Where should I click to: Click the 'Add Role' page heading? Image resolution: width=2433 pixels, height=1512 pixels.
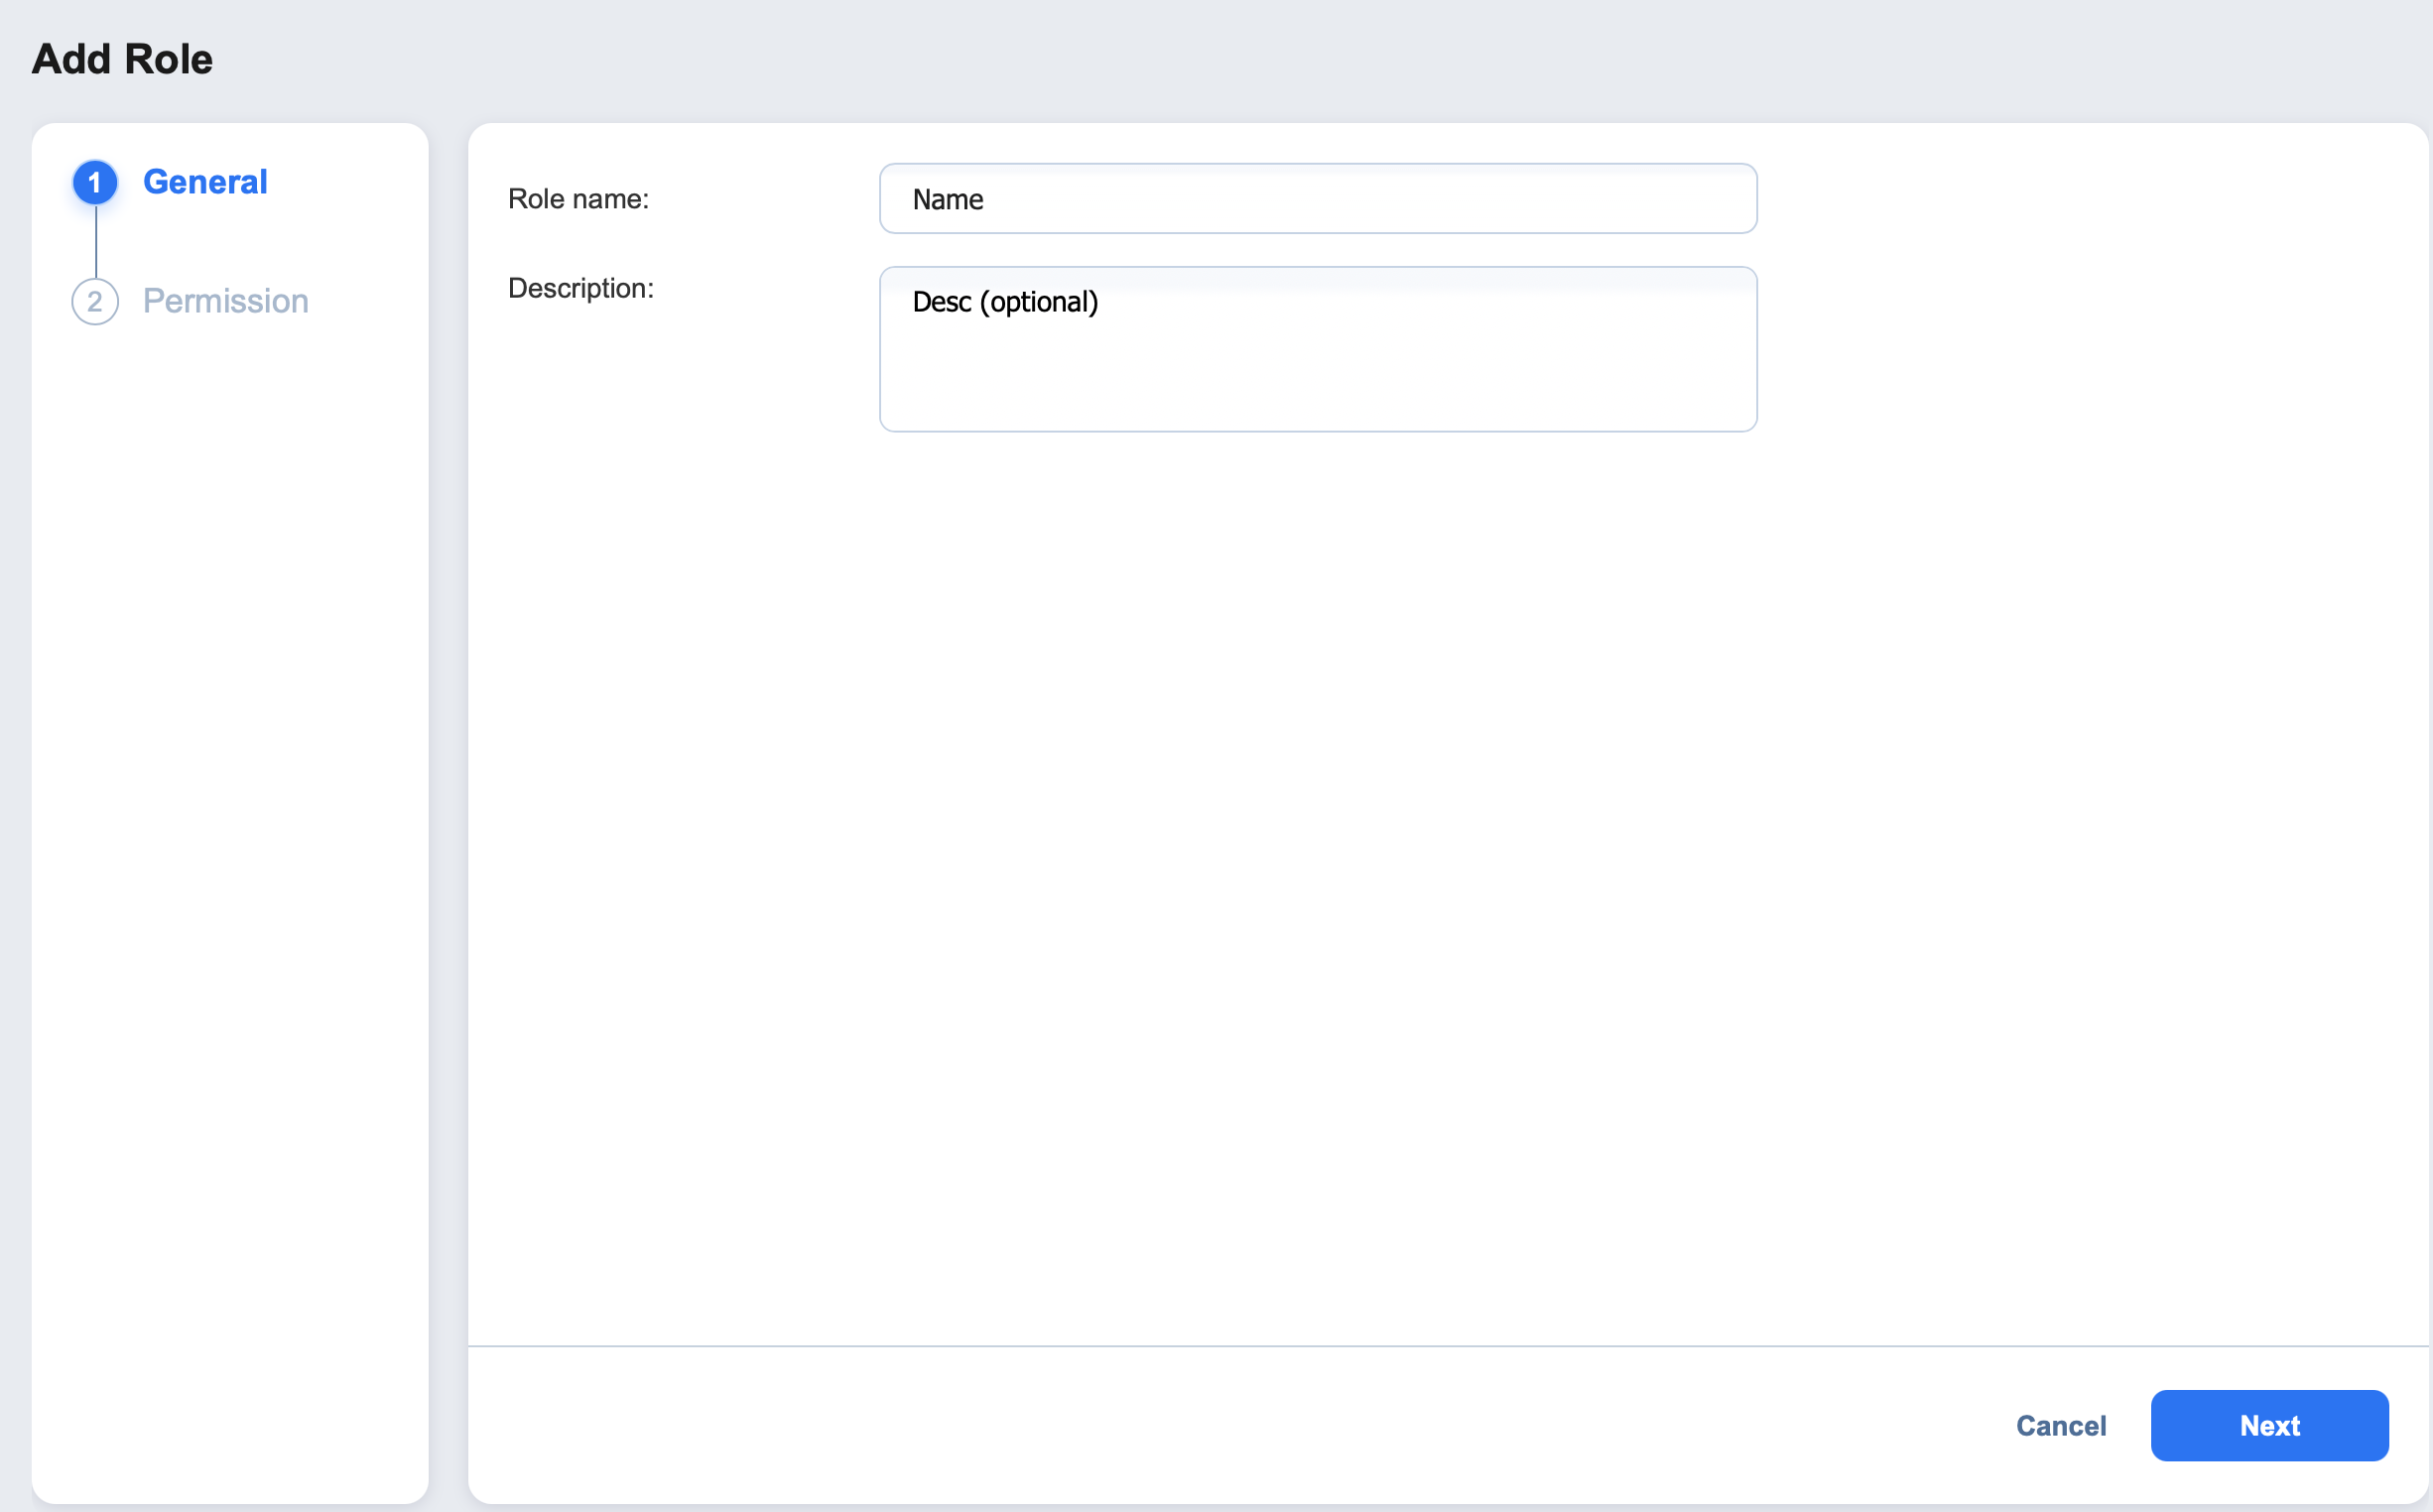pyautogui.click(x=122, y=59)
